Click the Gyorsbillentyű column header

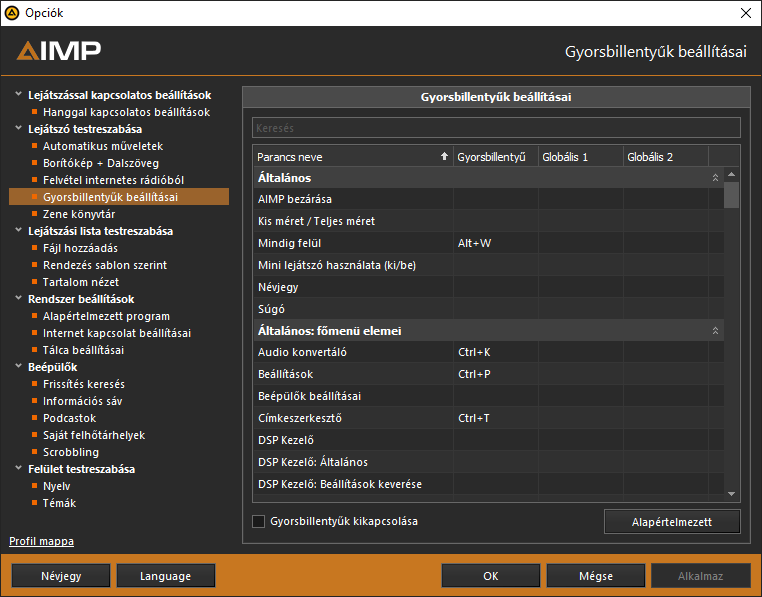[x=496, y=157]
